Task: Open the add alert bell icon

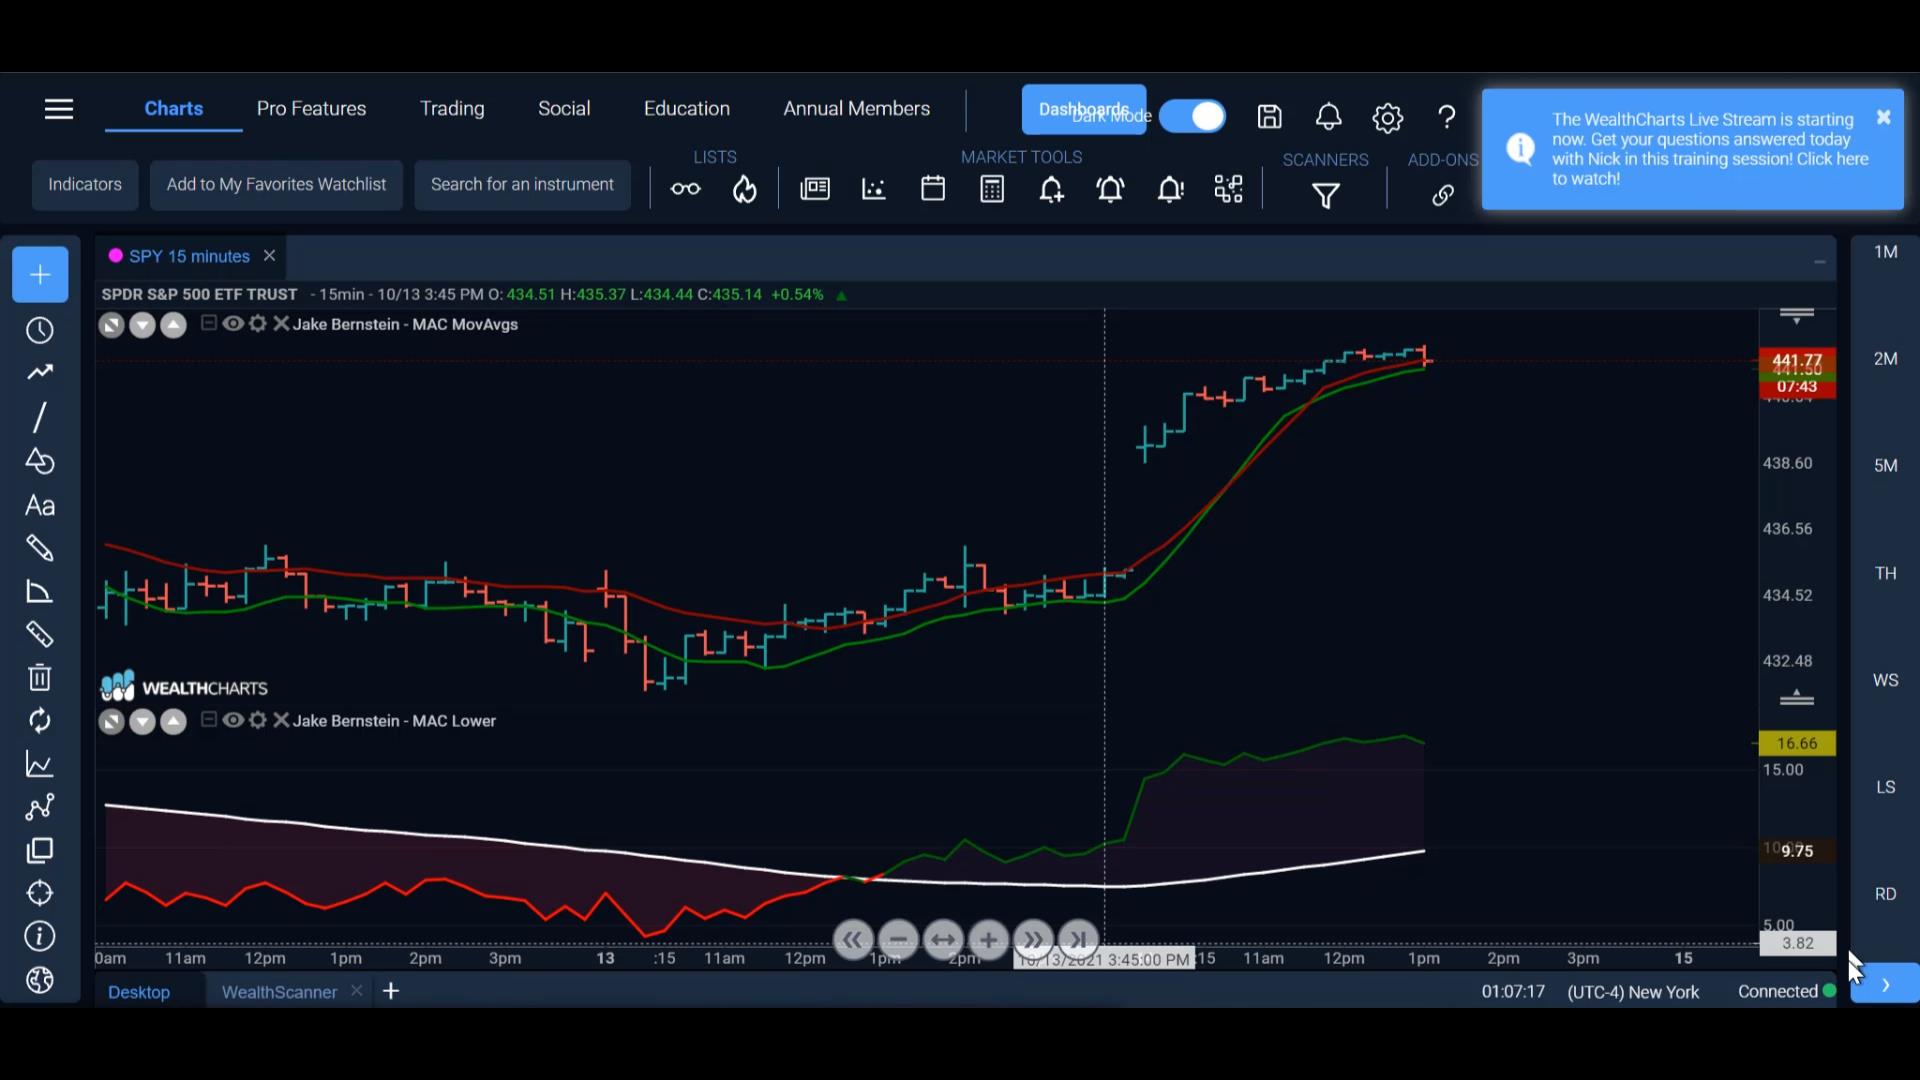Action: [x=1051, y=189]
